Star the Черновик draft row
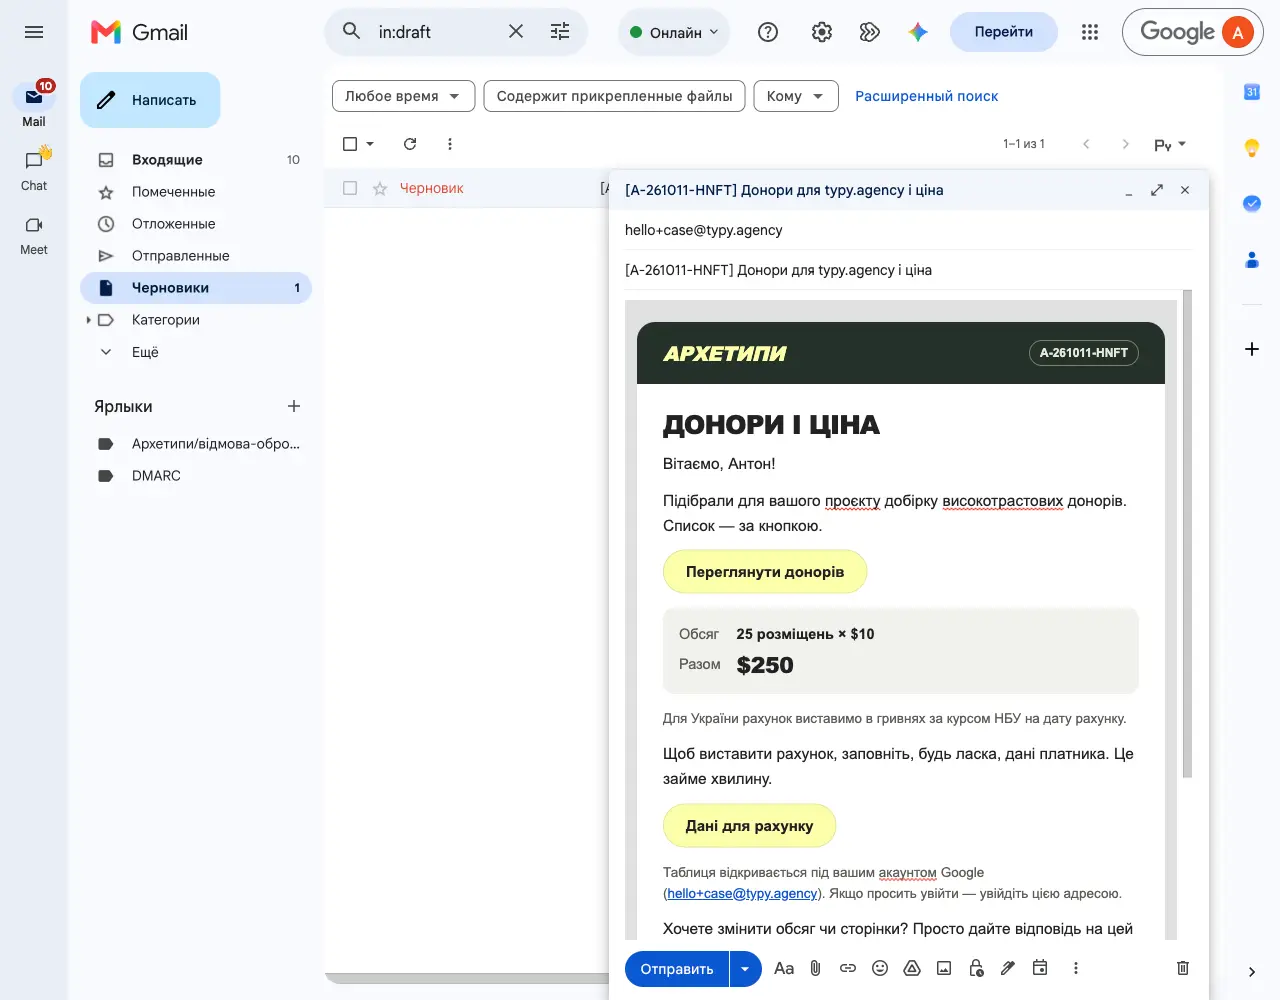Image resolution: width=1280 pixels, height=1000 pixels. (x=380, y=188)
